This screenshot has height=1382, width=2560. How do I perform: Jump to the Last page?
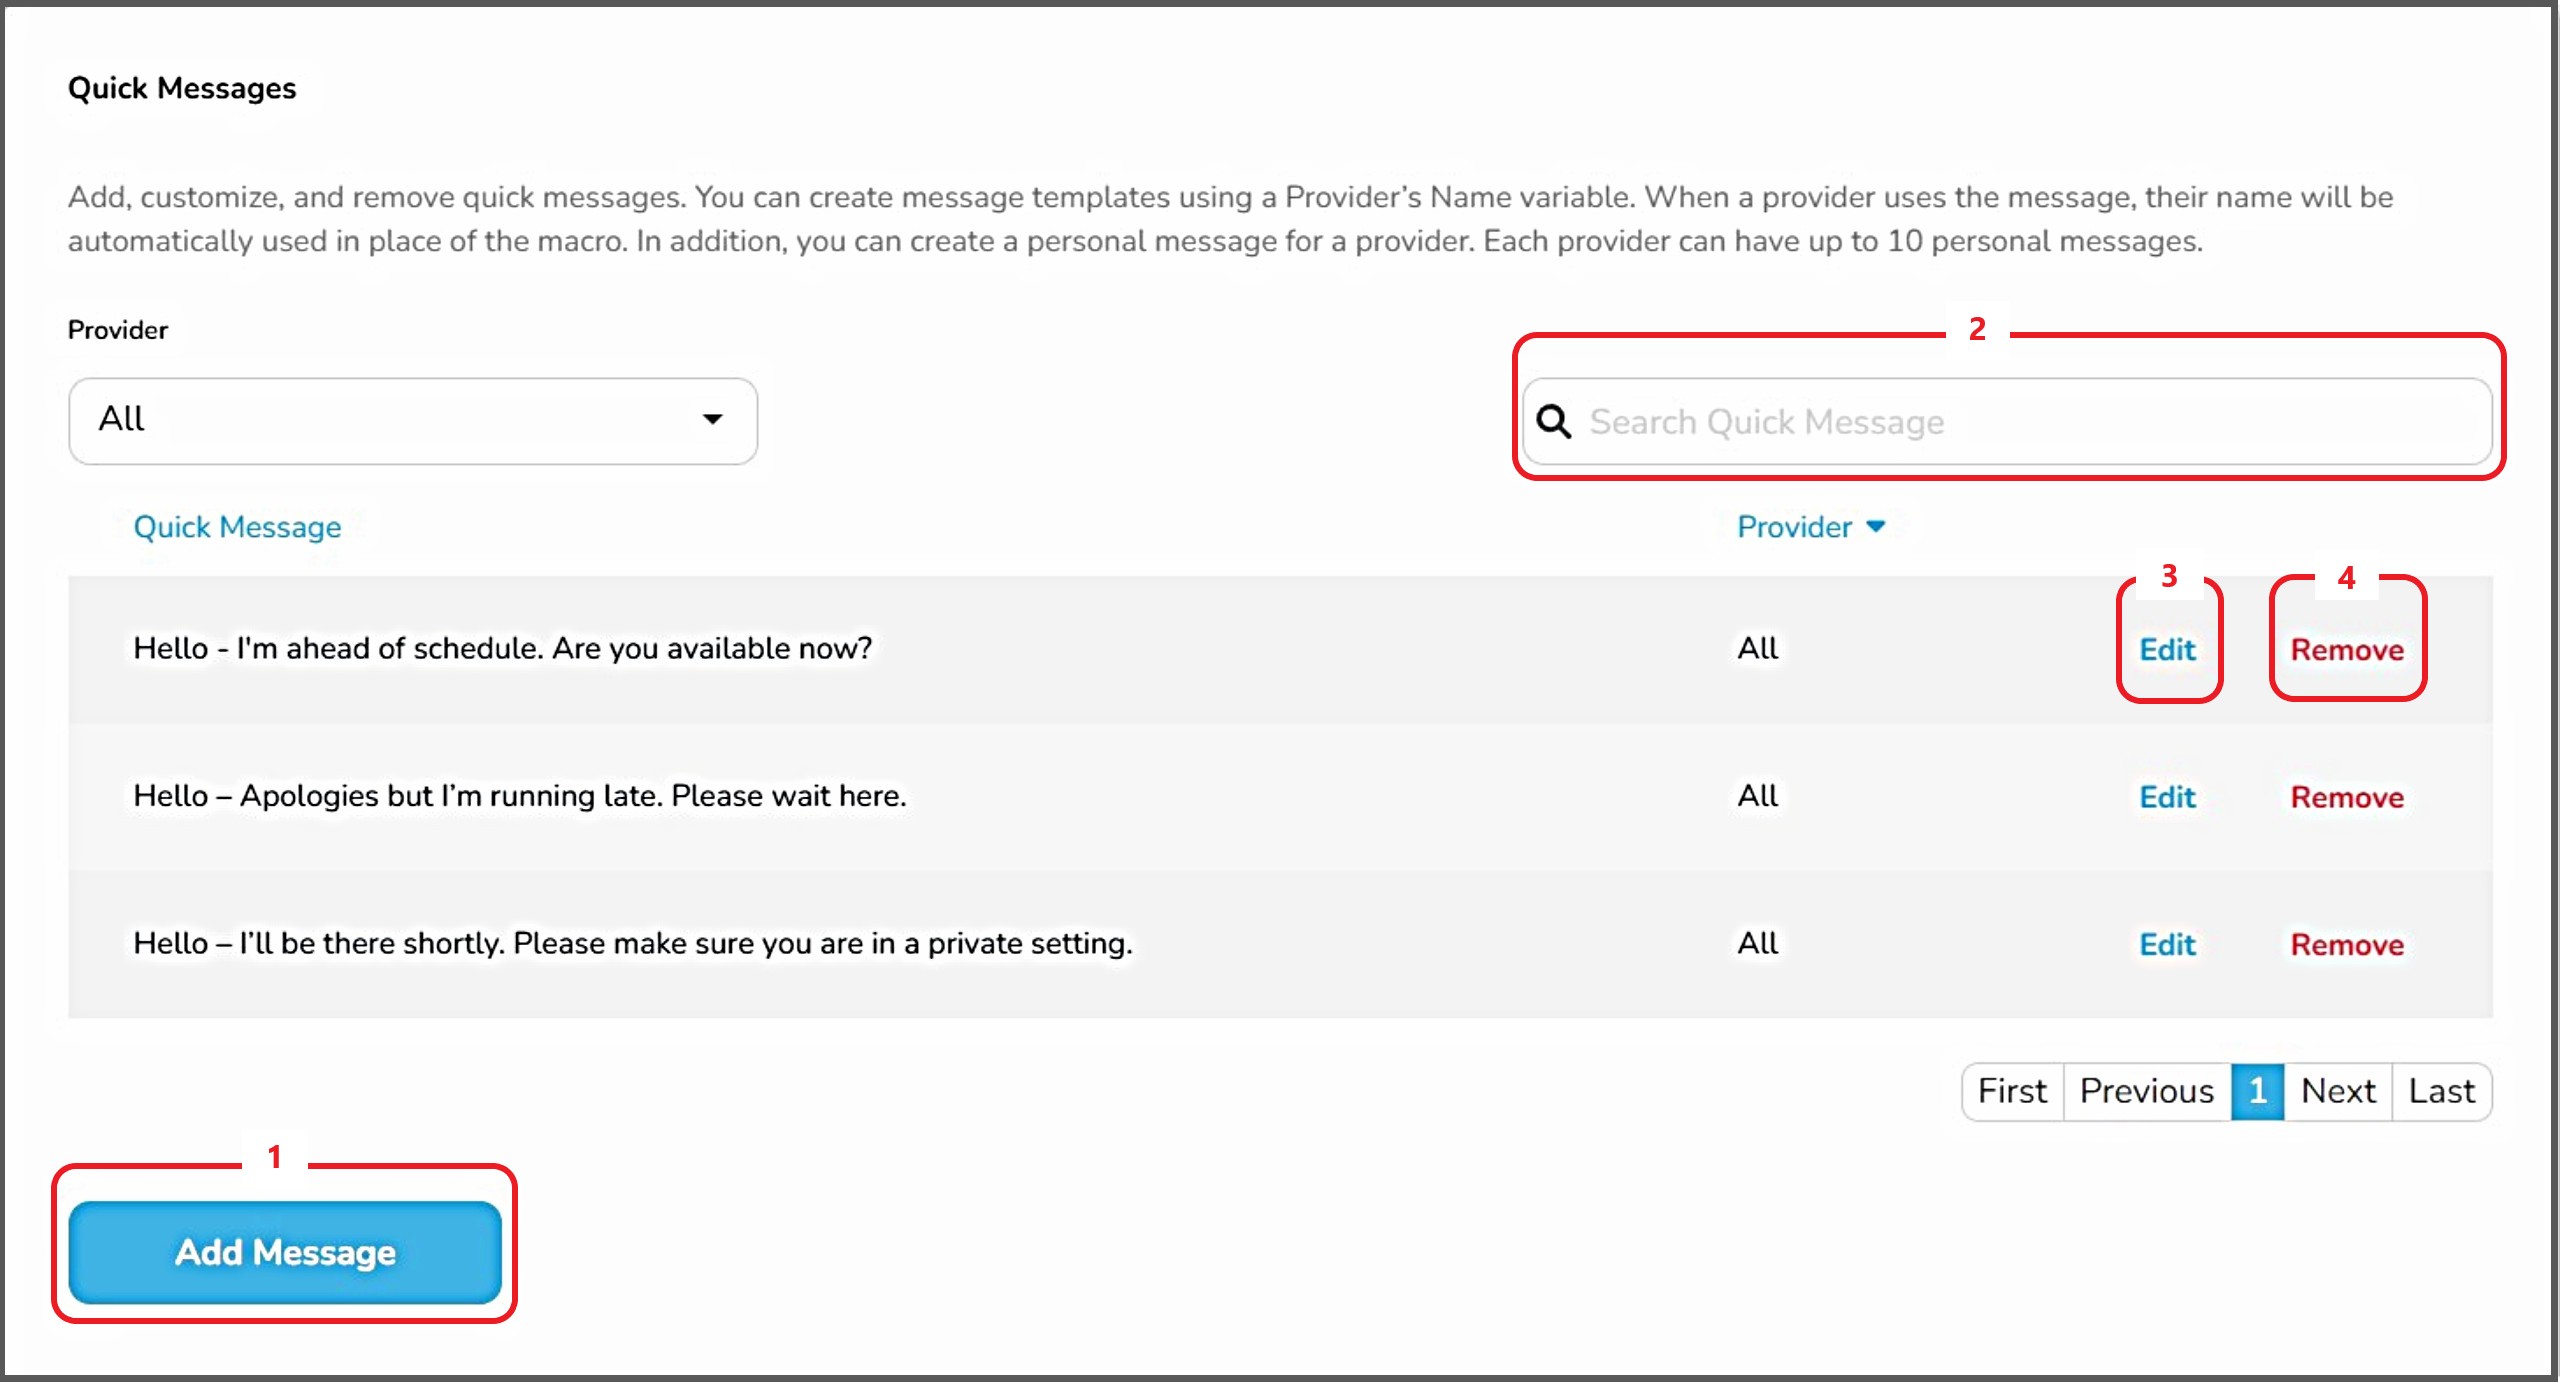pos(2441,1091)
